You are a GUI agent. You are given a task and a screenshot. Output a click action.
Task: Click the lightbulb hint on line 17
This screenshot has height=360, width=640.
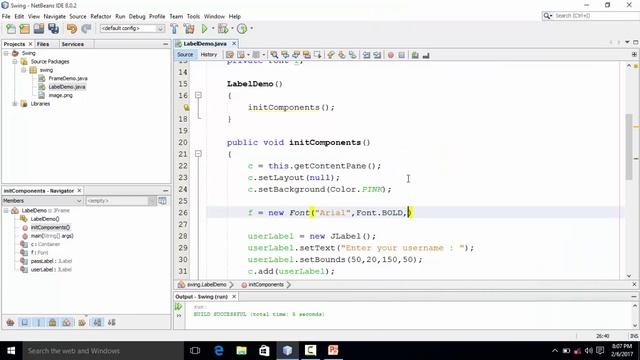186,107
